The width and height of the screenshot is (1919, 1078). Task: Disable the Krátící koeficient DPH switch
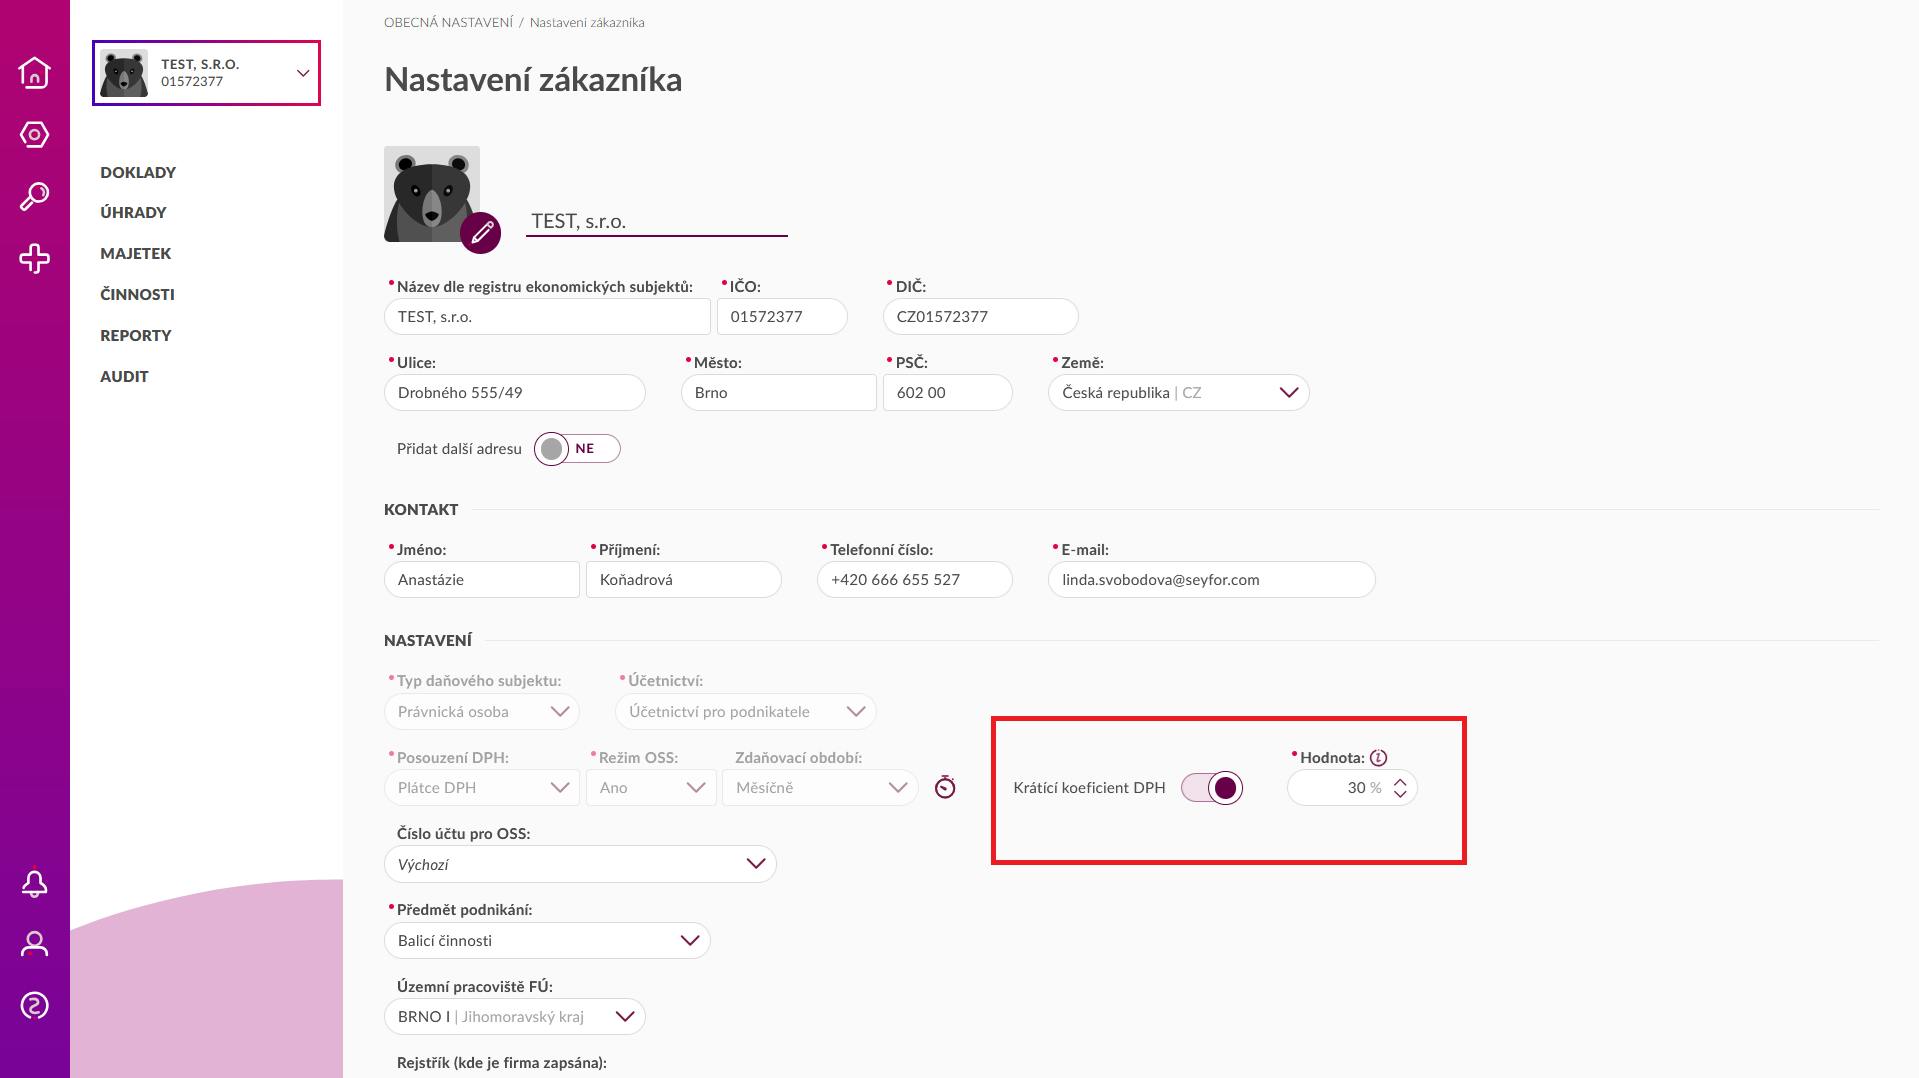click(x=1212, y=788)
